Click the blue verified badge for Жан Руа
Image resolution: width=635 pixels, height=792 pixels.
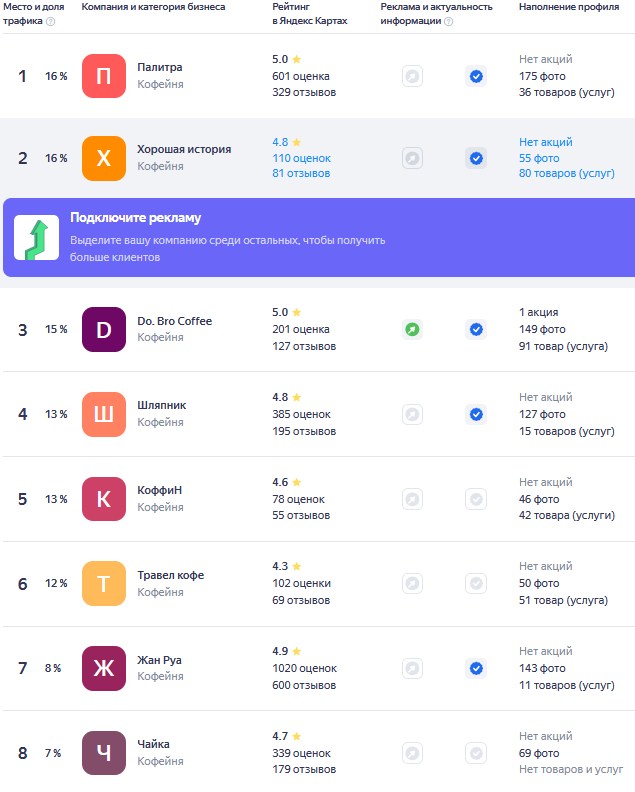[x=476, y=668]
